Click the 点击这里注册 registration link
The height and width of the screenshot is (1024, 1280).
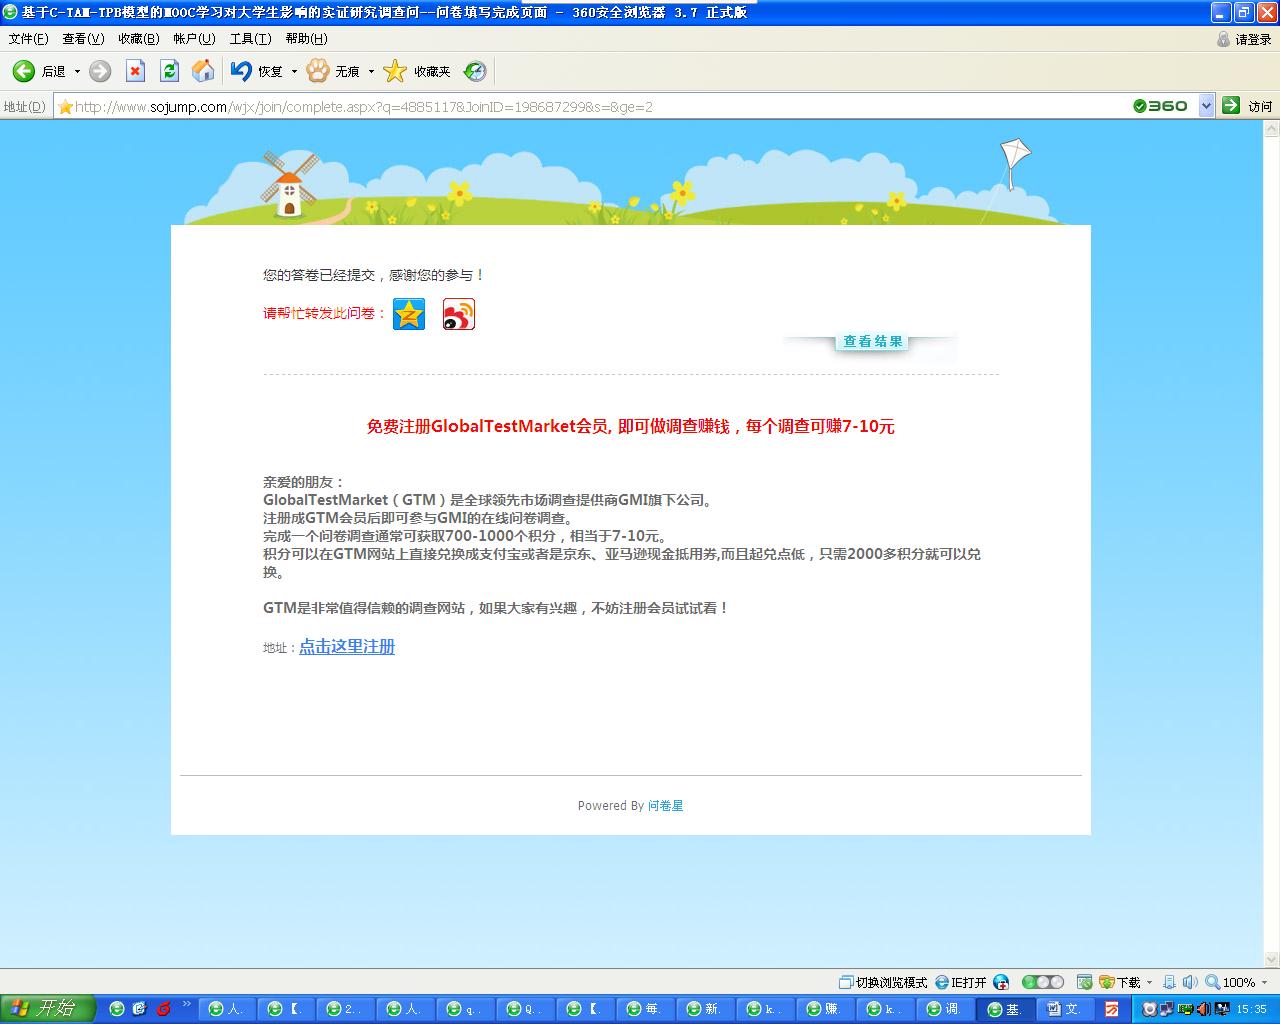[x=347, y=647]
